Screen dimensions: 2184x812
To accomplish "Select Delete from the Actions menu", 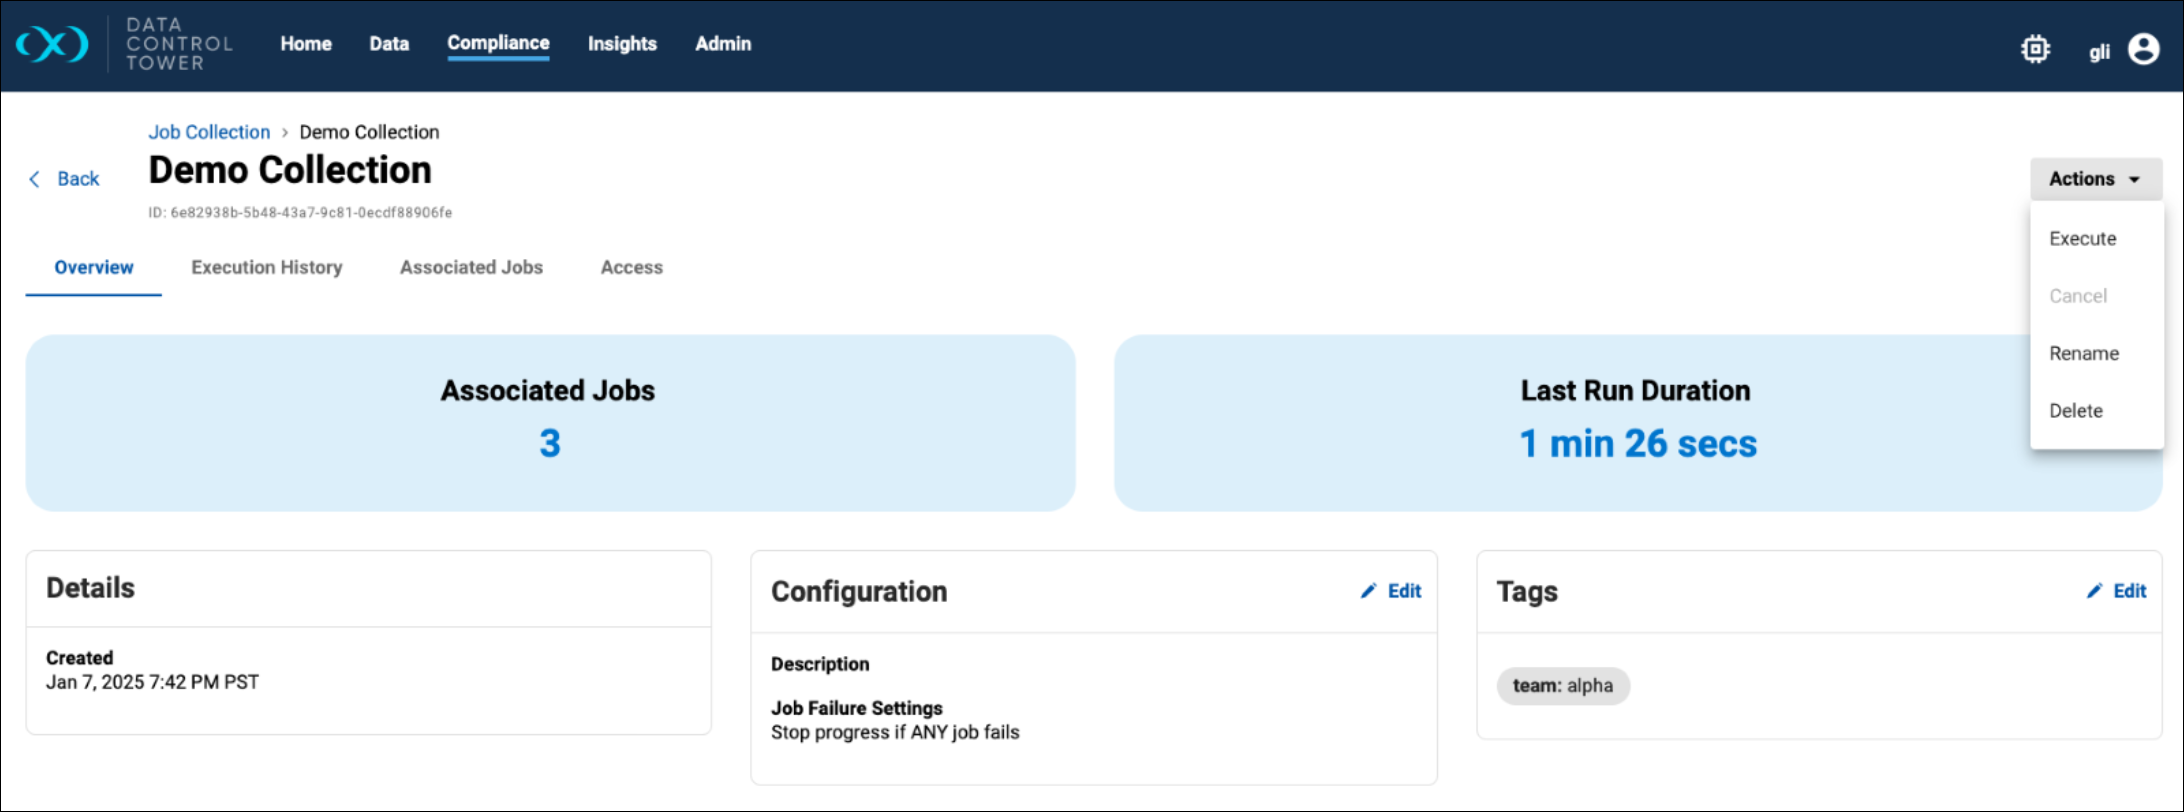I will click(x=2075, y=411).
